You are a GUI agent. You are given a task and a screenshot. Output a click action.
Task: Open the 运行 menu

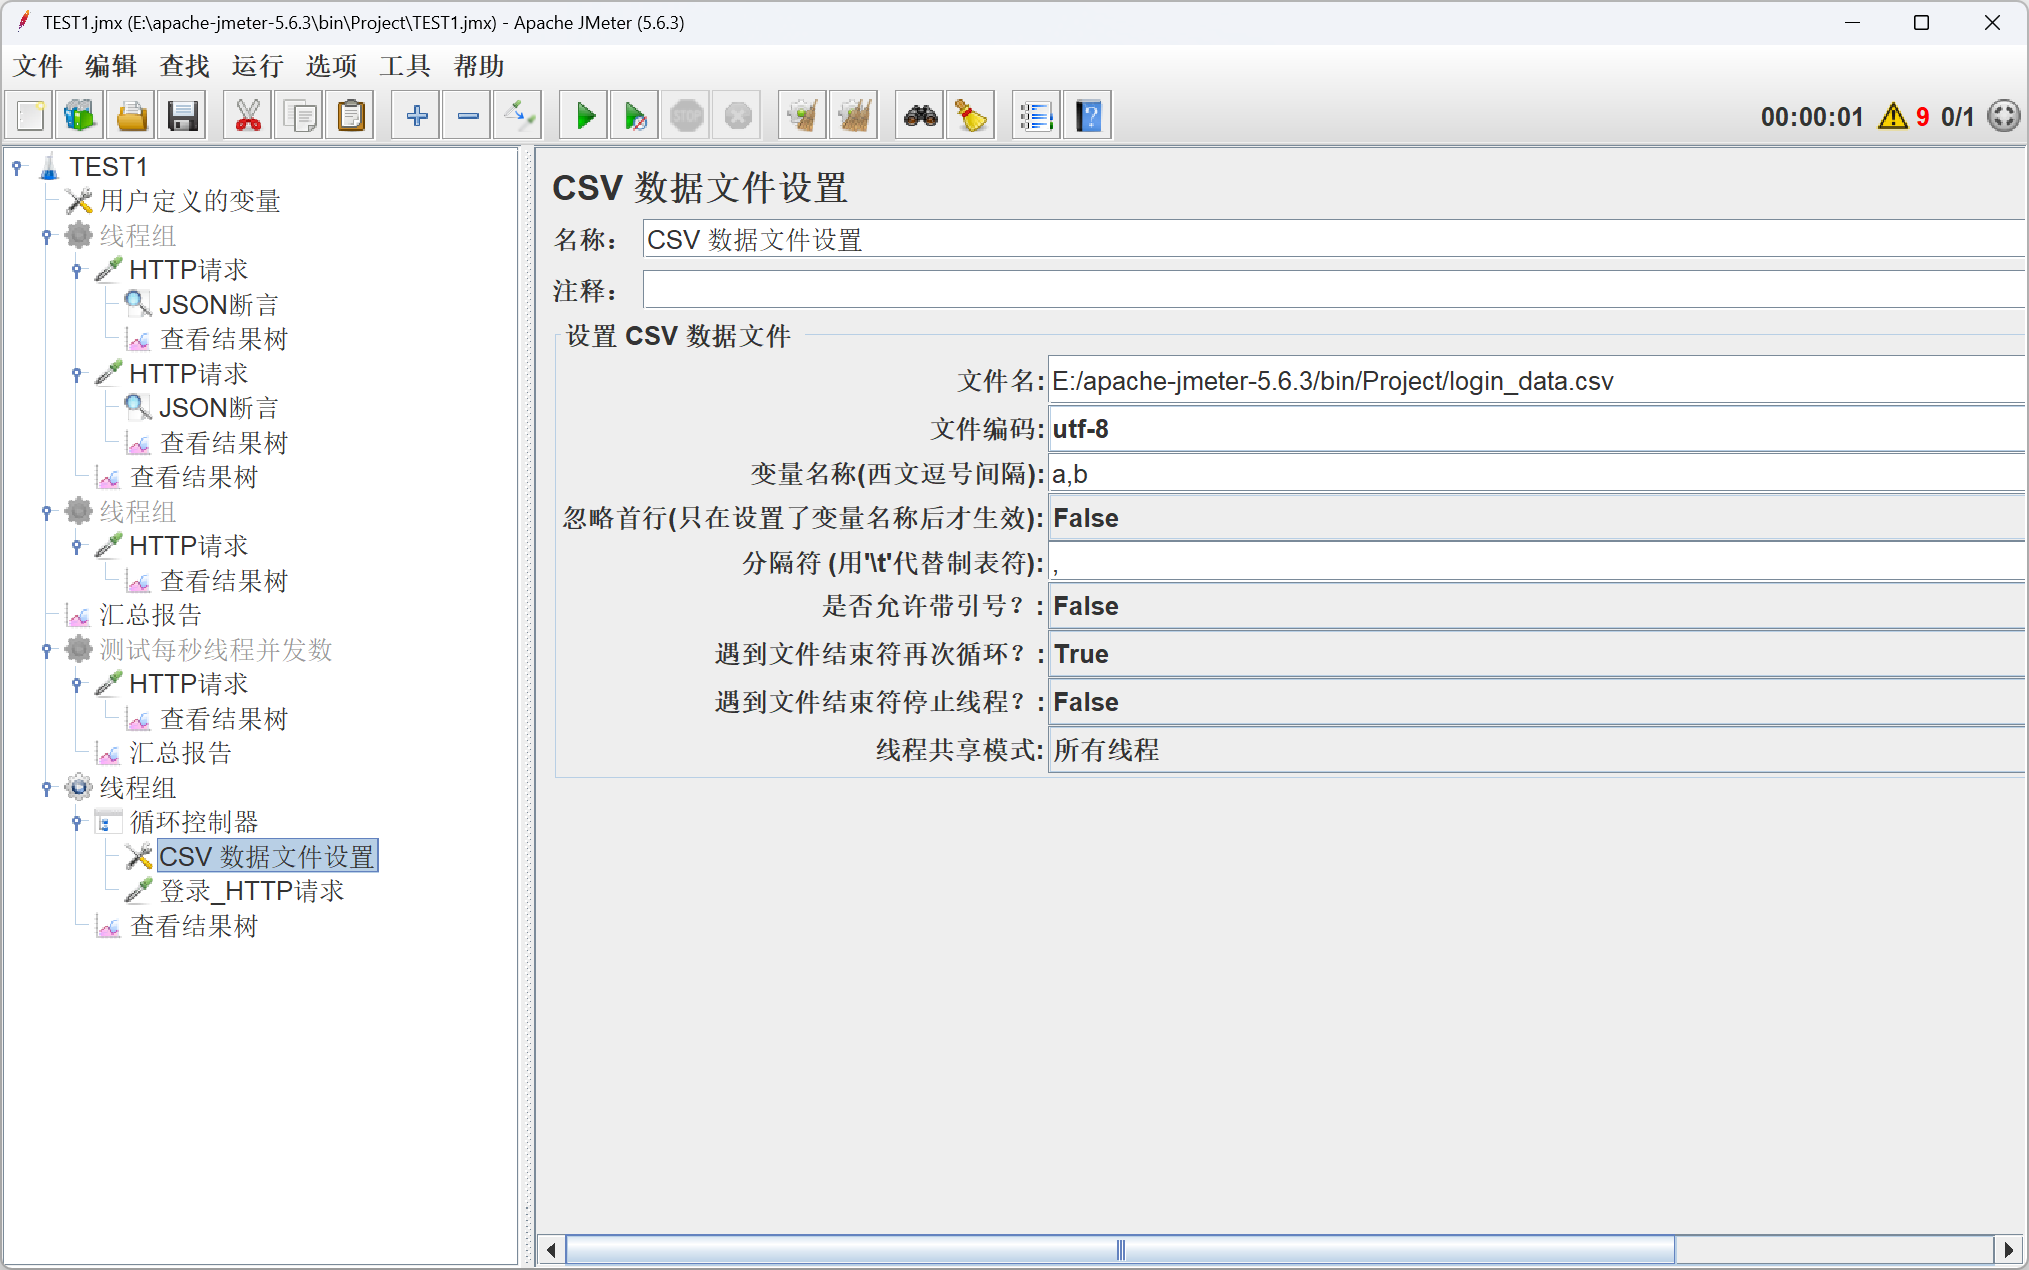[258, 66]
